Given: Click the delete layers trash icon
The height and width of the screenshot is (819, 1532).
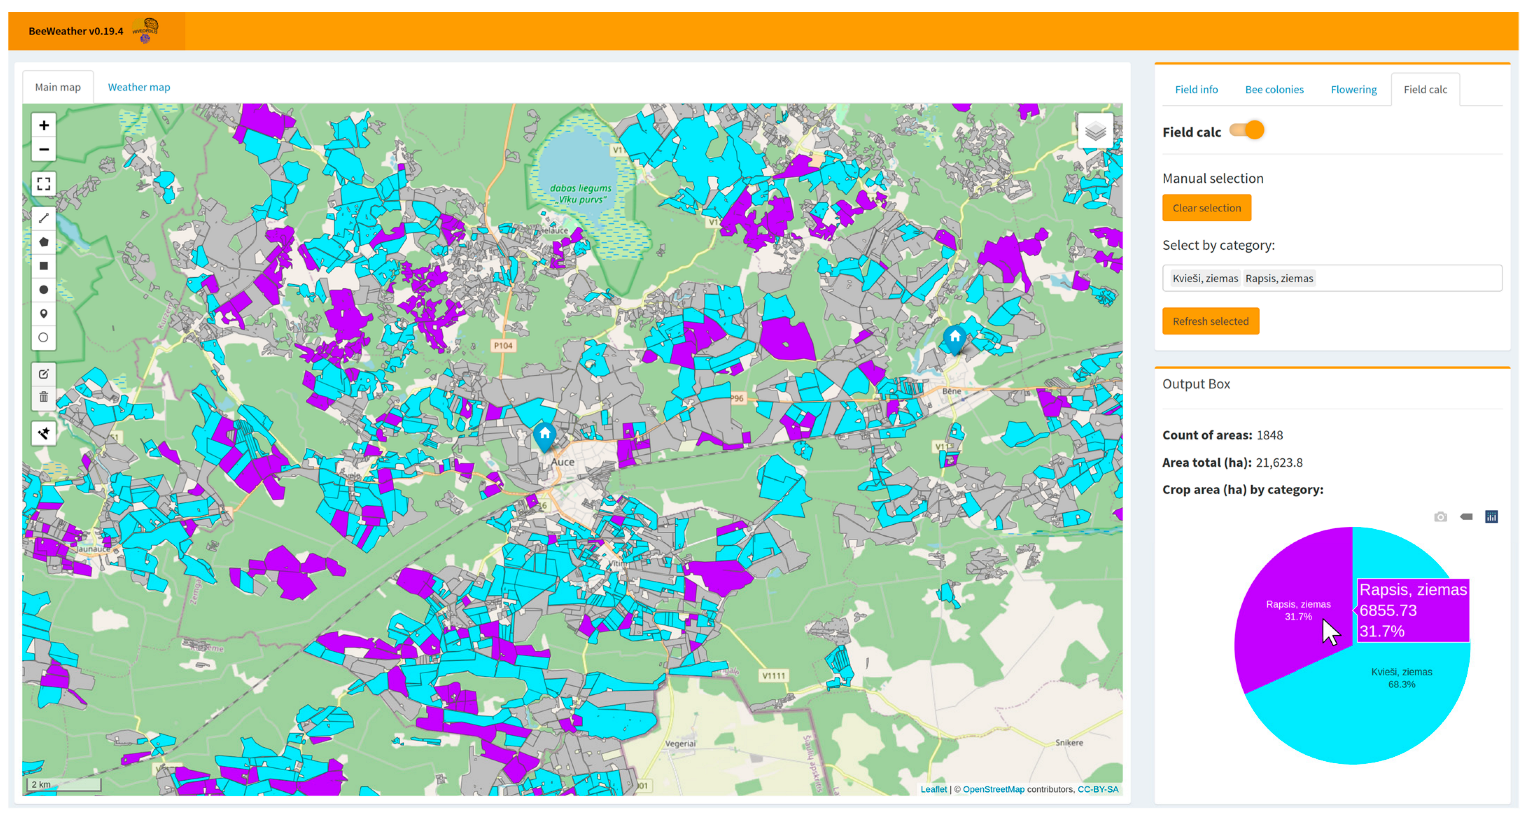Looking at the screenshot, I should [x=44, y=397].
